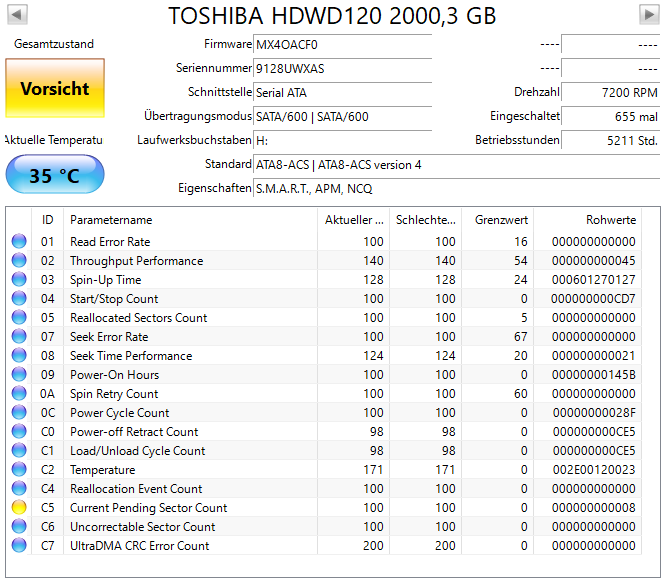Click the Schlechte... column header
Image resolution: width=665 pixels, height=582 pixels.
coord(425,220)
